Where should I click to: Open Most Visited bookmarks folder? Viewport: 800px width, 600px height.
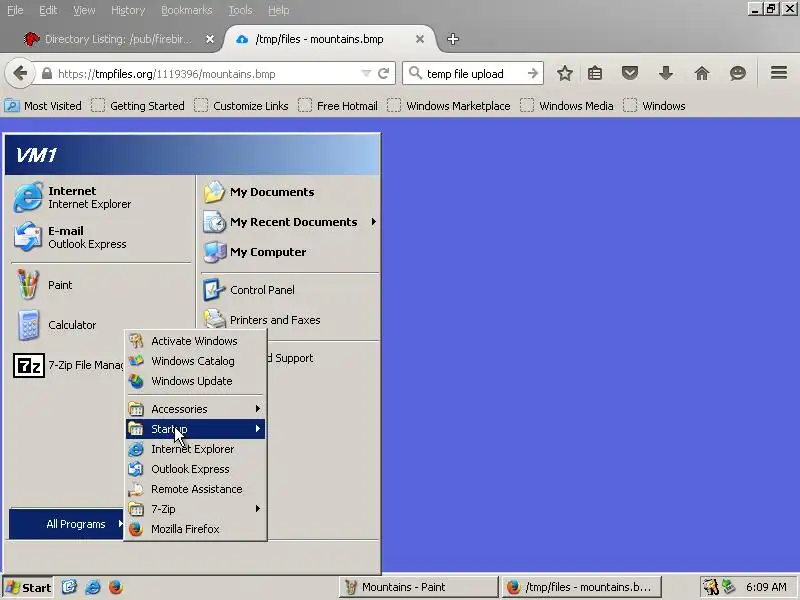click(43, 106)
